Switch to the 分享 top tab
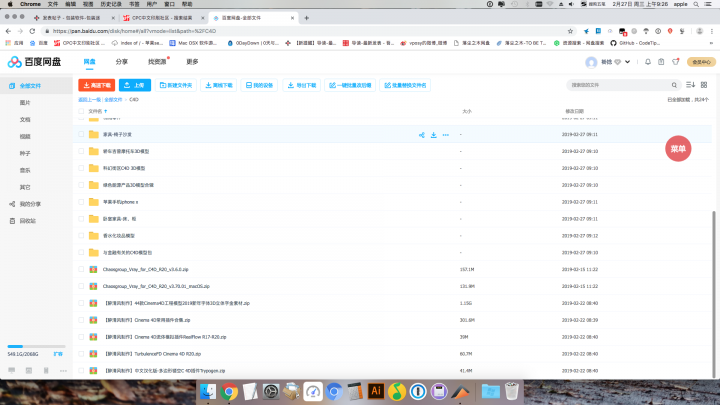The height and width of the screenshot is (405, 720). point(121,61)
